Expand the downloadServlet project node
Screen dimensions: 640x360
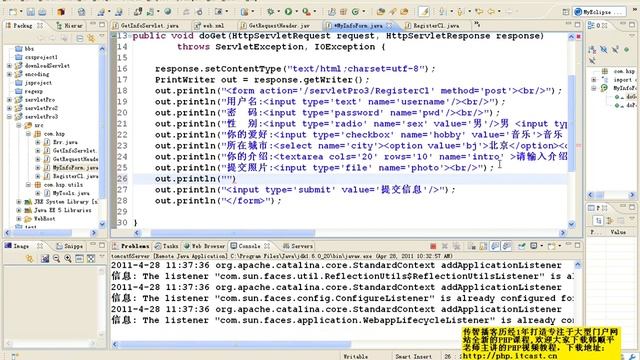[x=9, y=66]
